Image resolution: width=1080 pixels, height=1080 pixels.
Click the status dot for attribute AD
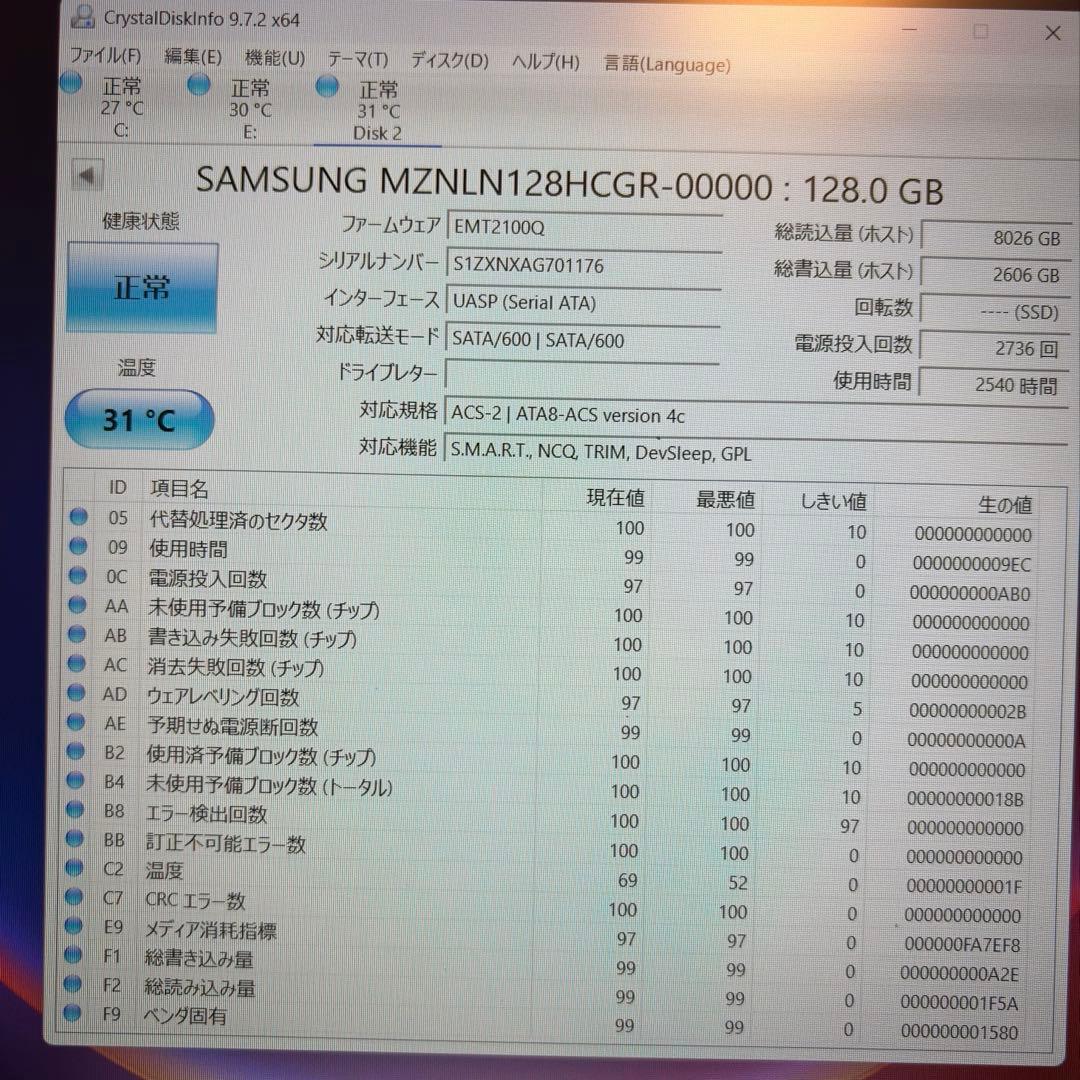[76, 692]
